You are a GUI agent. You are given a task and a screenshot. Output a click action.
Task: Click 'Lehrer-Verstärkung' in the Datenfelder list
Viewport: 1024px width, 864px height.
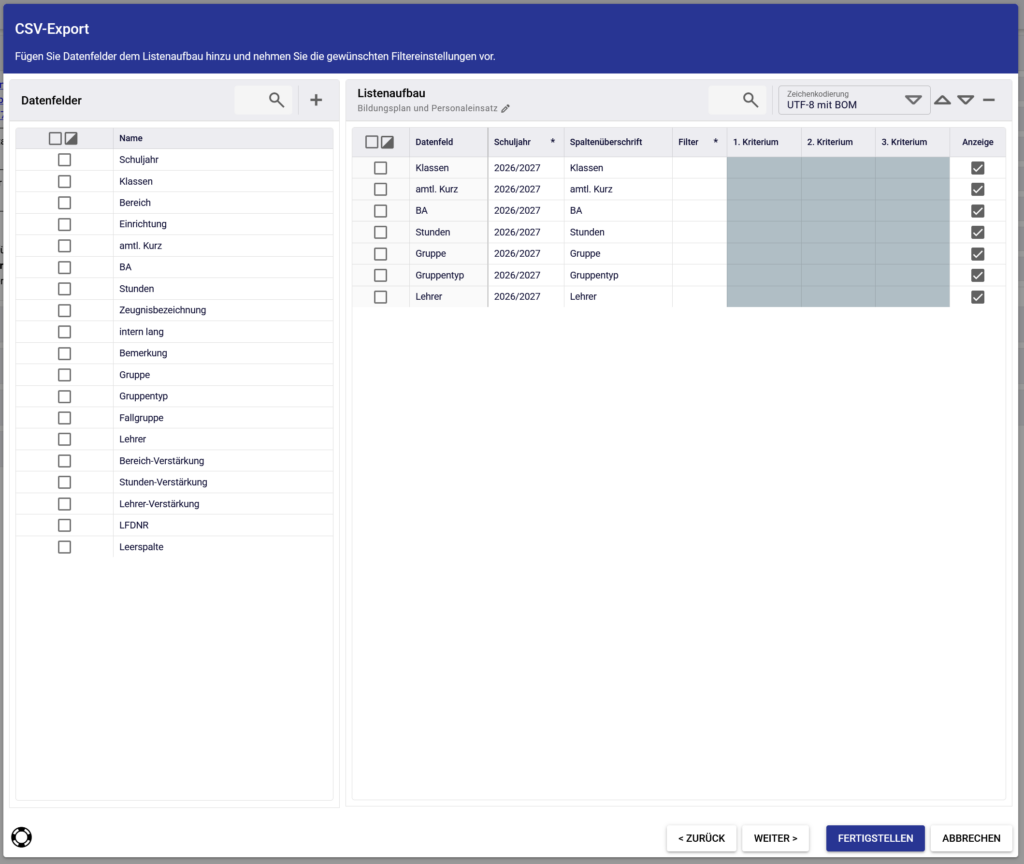[x=159, y=504]
